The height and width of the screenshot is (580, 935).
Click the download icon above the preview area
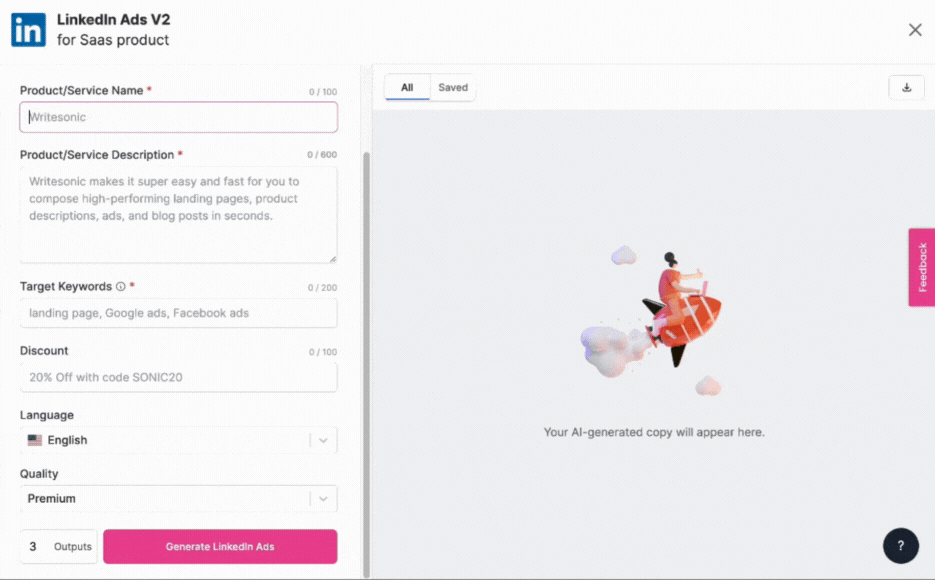(906, 87)
